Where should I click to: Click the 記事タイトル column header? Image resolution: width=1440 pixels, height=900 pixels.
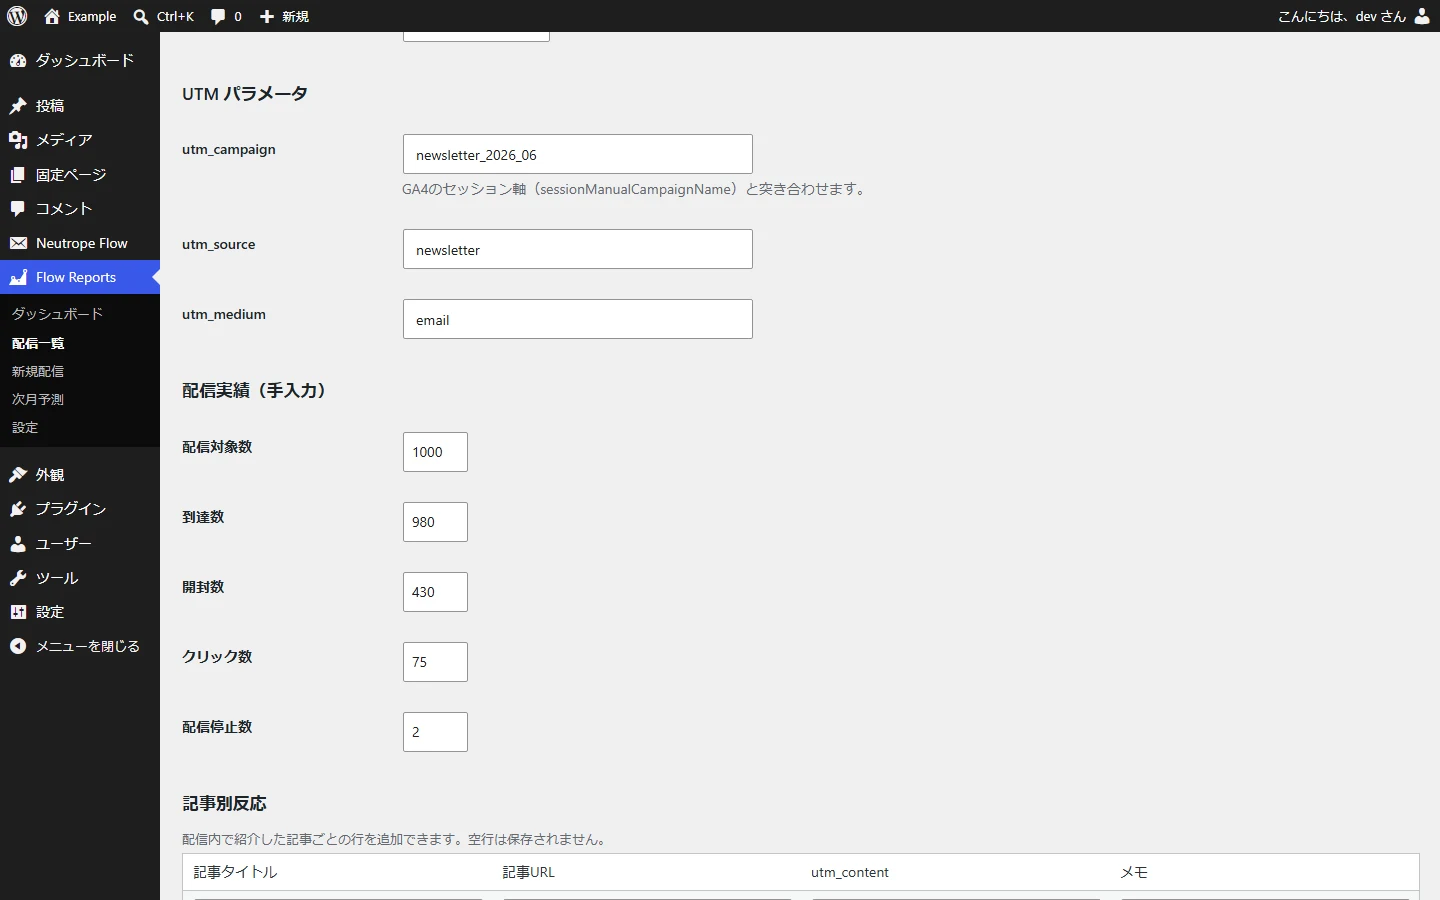click(235, 872)
